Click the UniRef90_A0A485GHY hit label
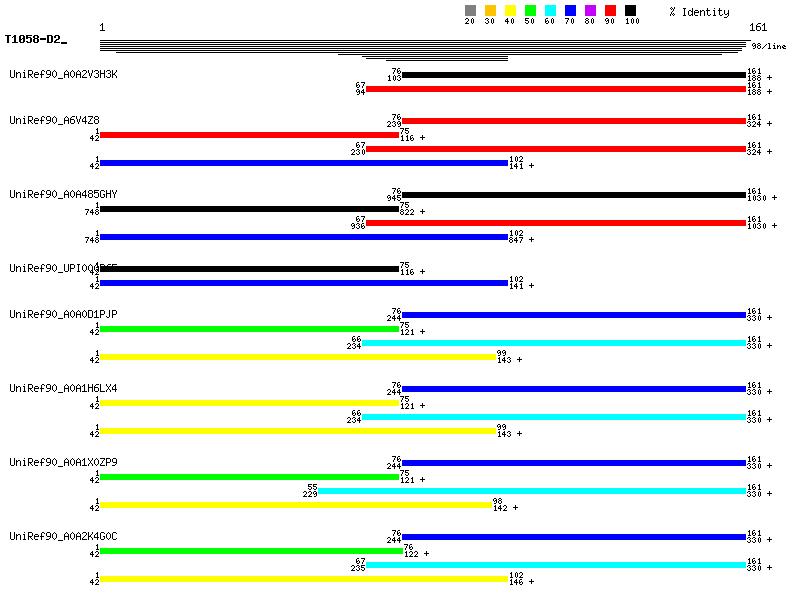Viewport: 800px width, 600px height. click(63, 194)
